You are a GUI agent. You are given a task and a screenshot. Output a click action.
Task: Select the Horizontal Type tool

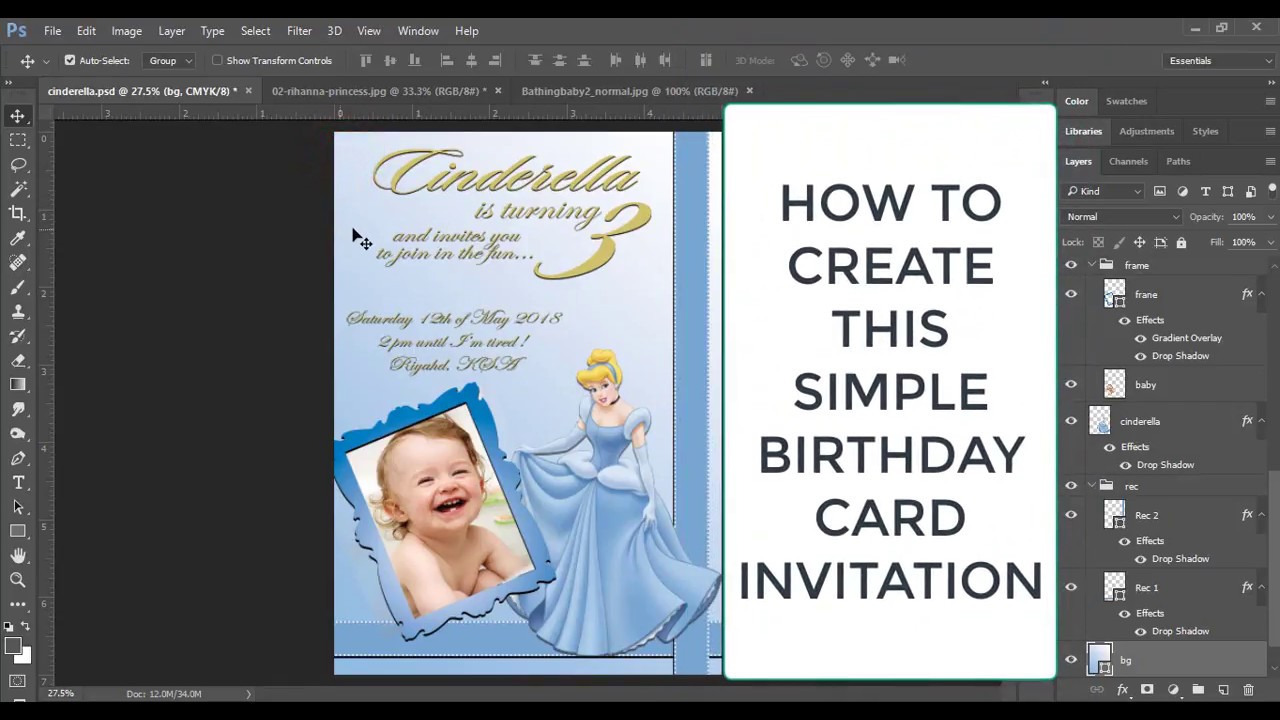click(18, 482)
